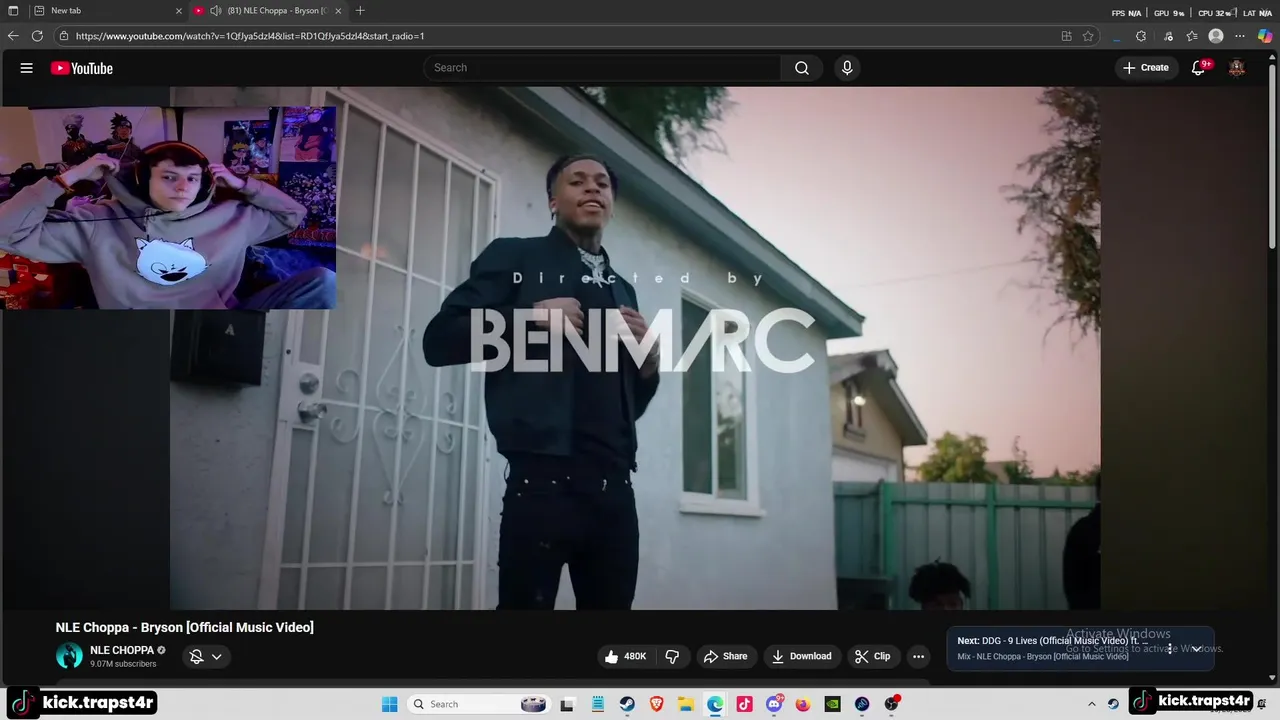Like the video showing 480K likes

[625, 656]
